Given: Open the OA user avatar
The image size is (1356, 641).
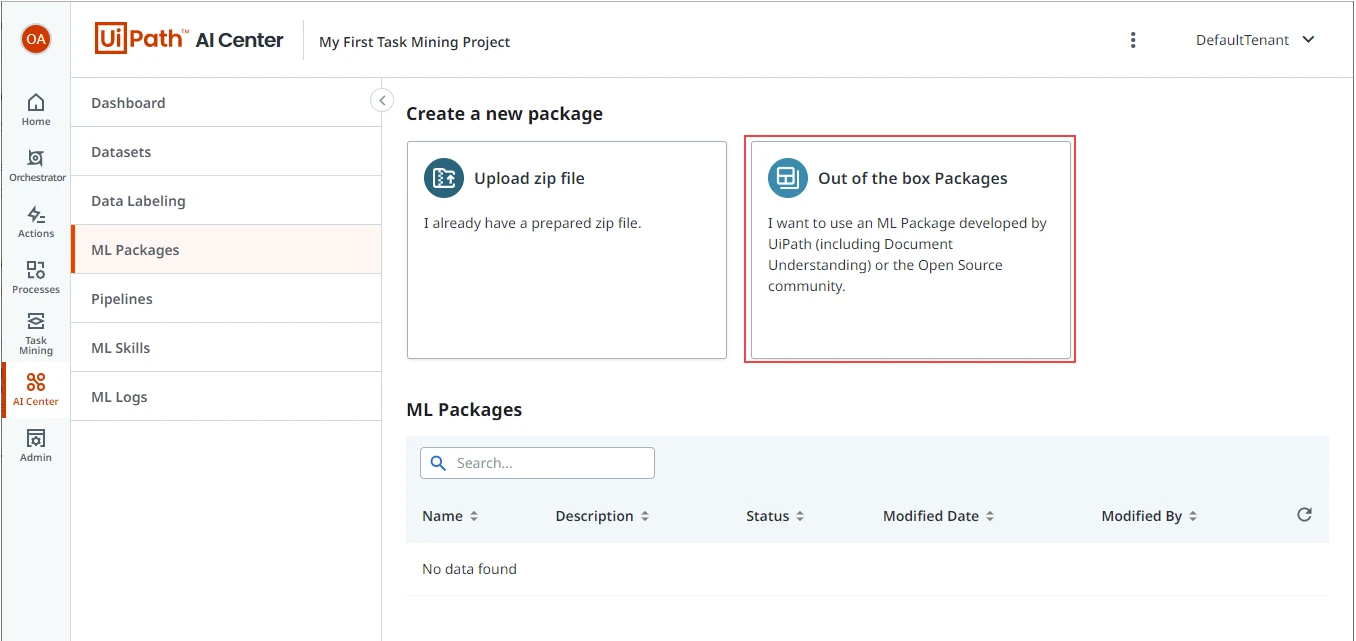Looking at the screenshot, I should click(x=36, y=39).
